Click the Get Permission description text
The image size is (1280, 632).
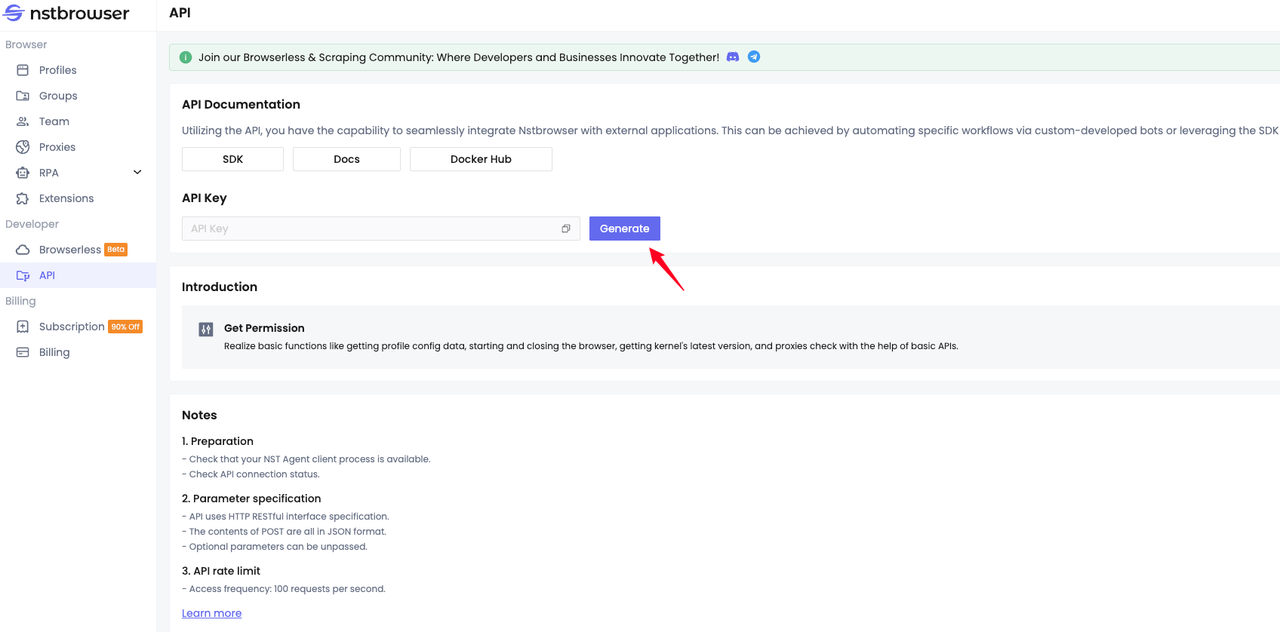click(591, 346)
